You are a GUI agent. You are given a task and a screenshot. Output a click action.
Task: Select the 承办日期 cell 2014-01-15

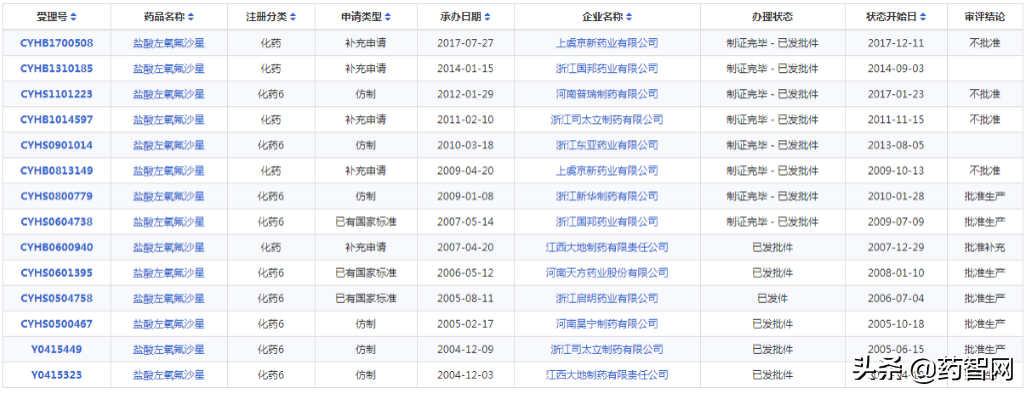[466, 68]
